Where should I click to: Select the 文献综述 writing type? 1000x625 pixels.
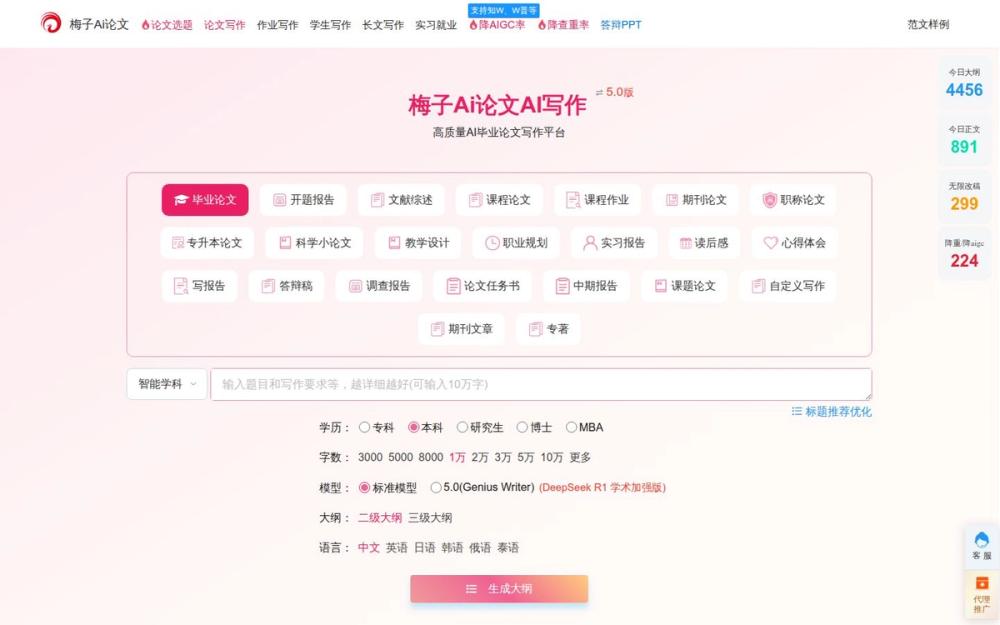point(401,199)
